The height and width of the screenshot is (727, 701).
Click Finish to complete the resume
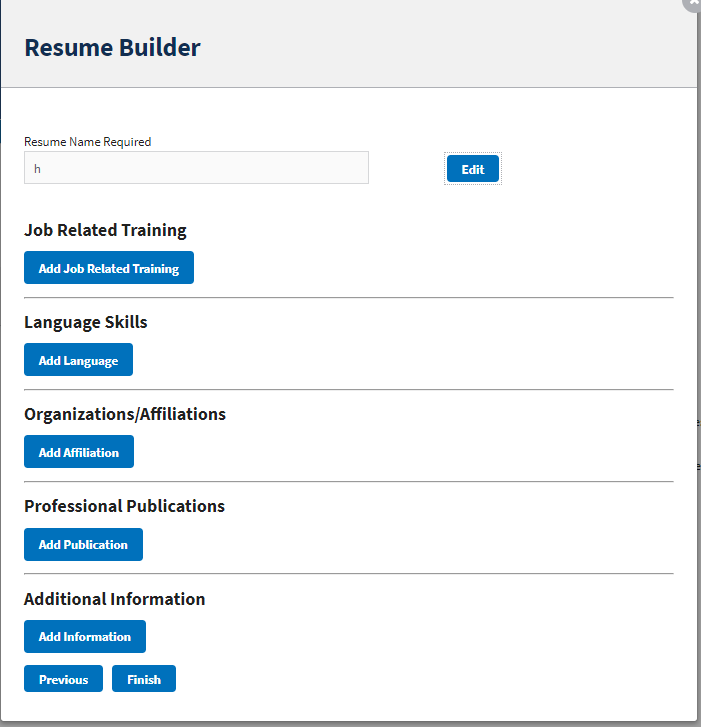point(144,679)
